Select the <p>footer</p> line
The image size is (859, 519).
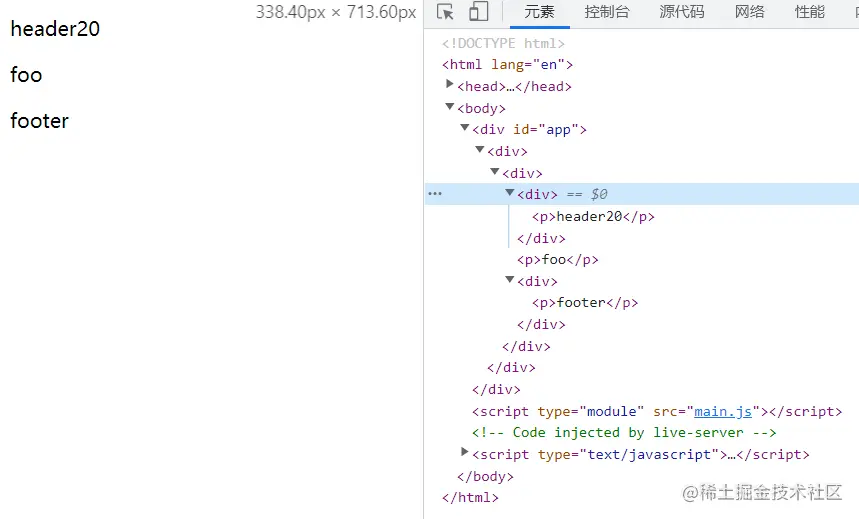[x=585, y=303]
